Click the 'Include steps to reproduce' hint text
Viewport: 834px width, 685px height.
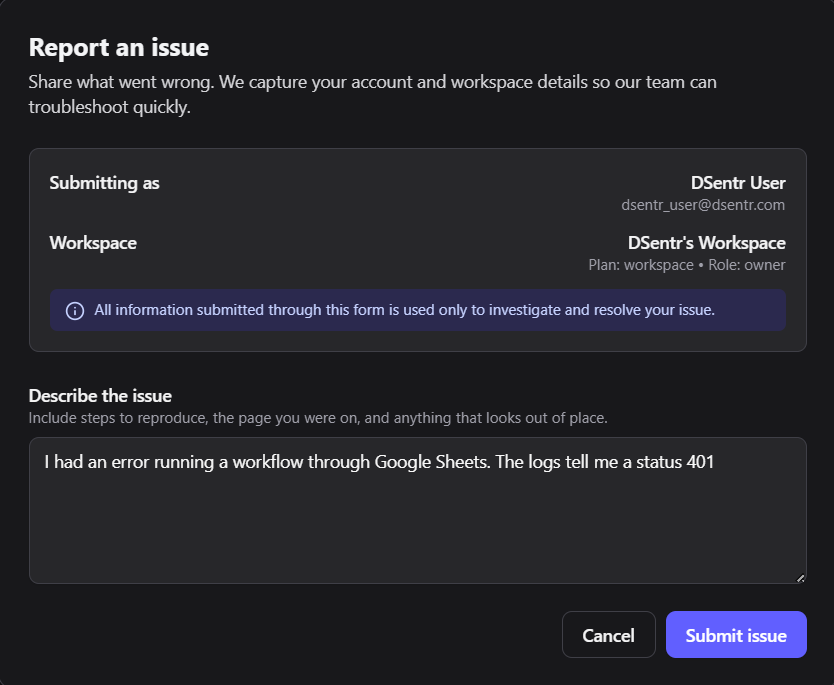coord(318,418)
